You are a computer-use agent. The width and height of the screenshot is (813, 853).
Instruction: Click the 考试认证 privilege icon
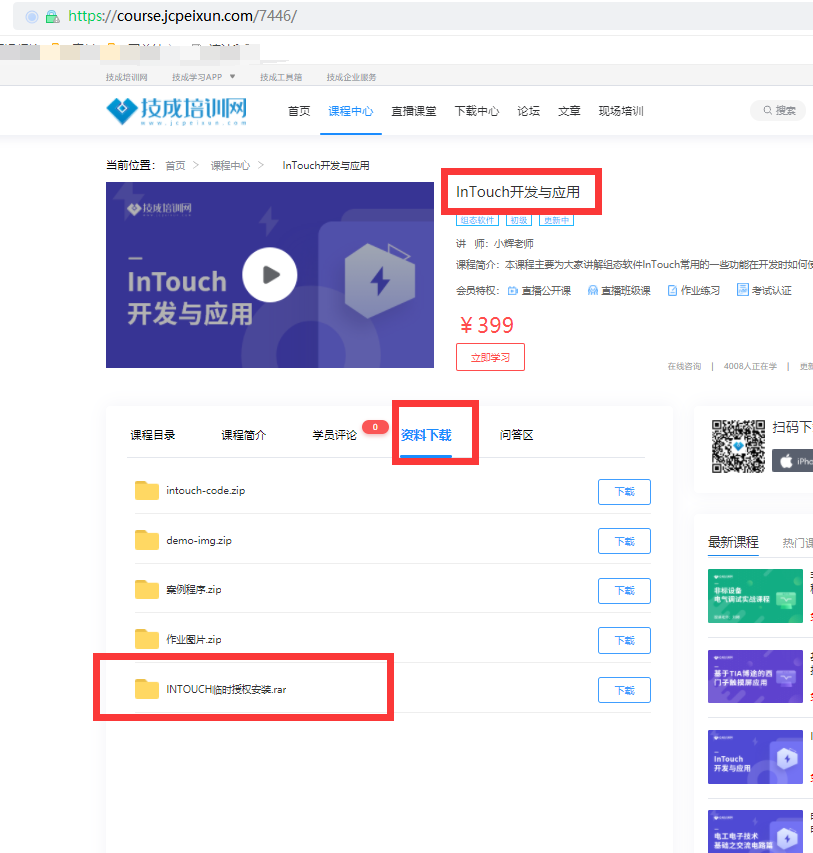pos(742,289)
